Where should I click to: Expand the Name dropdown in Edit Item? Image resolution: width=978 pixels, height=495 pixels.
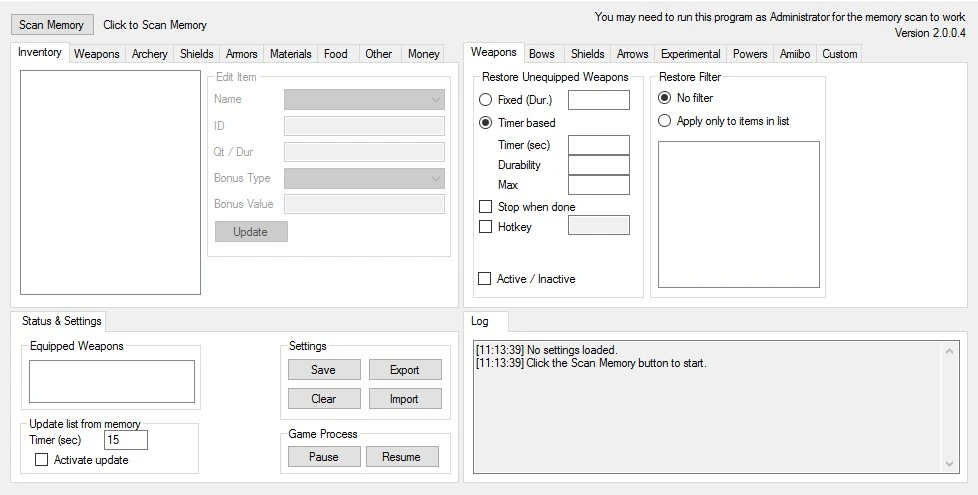click(364, 99)
